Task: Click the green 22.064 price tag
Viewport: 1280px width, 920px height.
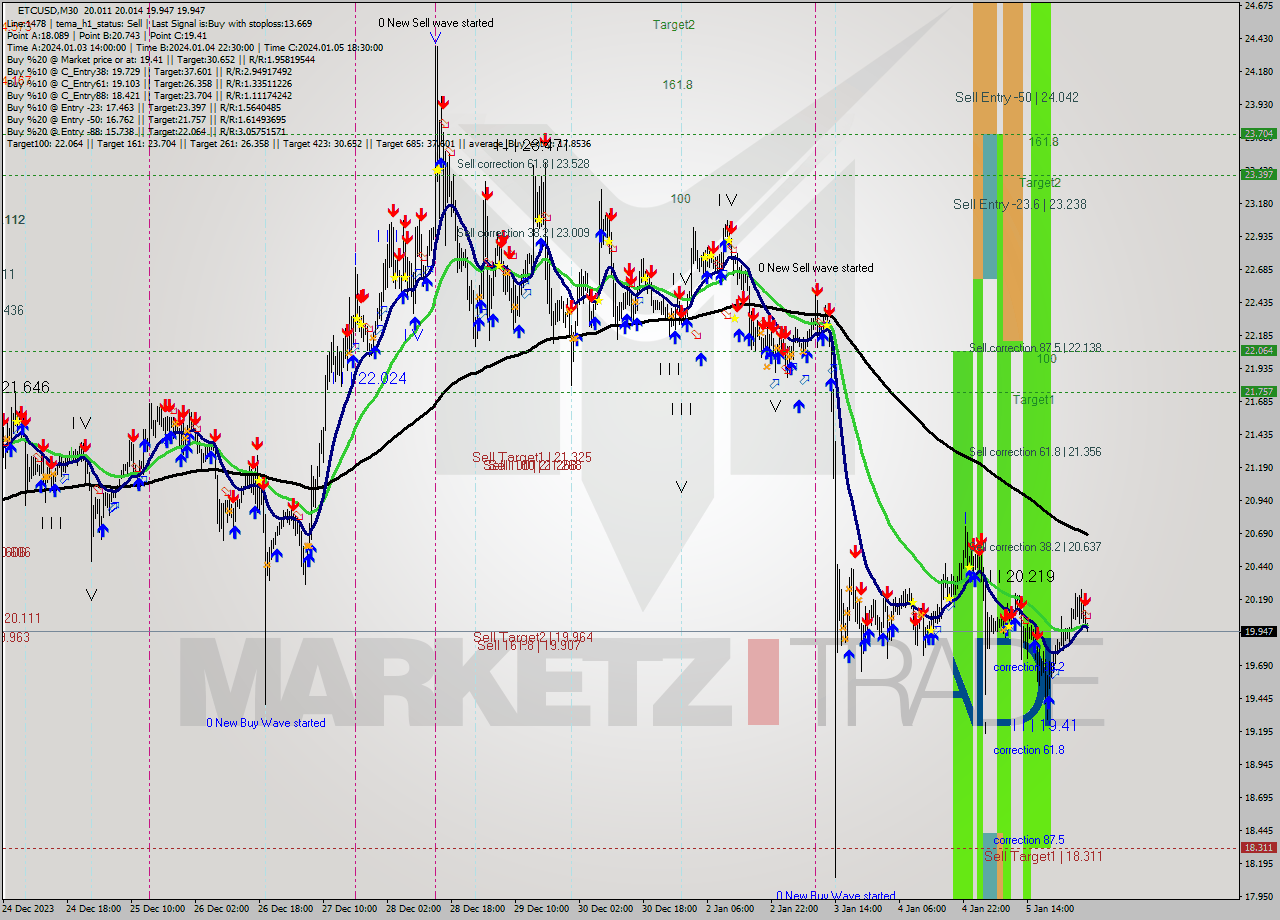Action: coord(1257,350)
